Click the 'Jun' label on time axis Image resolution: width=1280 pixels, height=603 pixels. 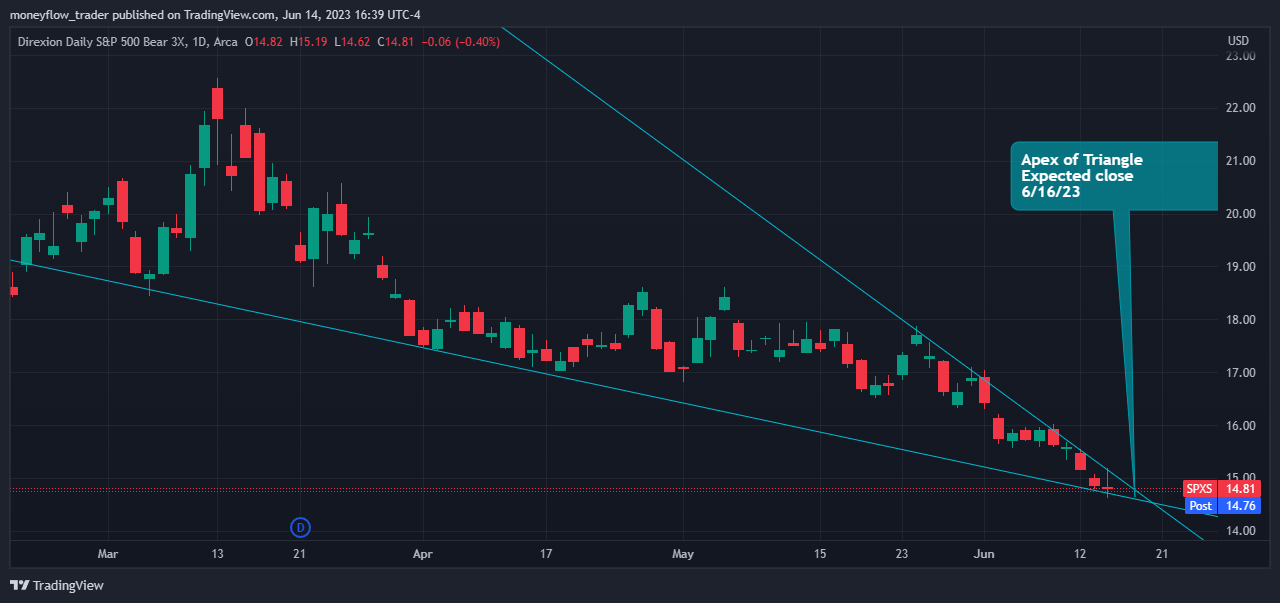(984, 553)
